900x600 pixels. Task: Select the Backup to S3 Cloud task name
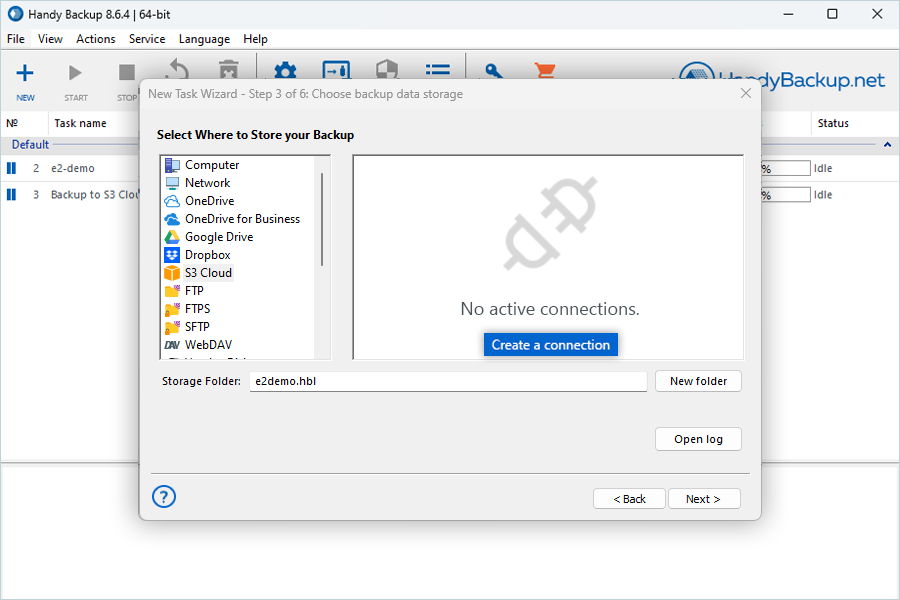95,195
